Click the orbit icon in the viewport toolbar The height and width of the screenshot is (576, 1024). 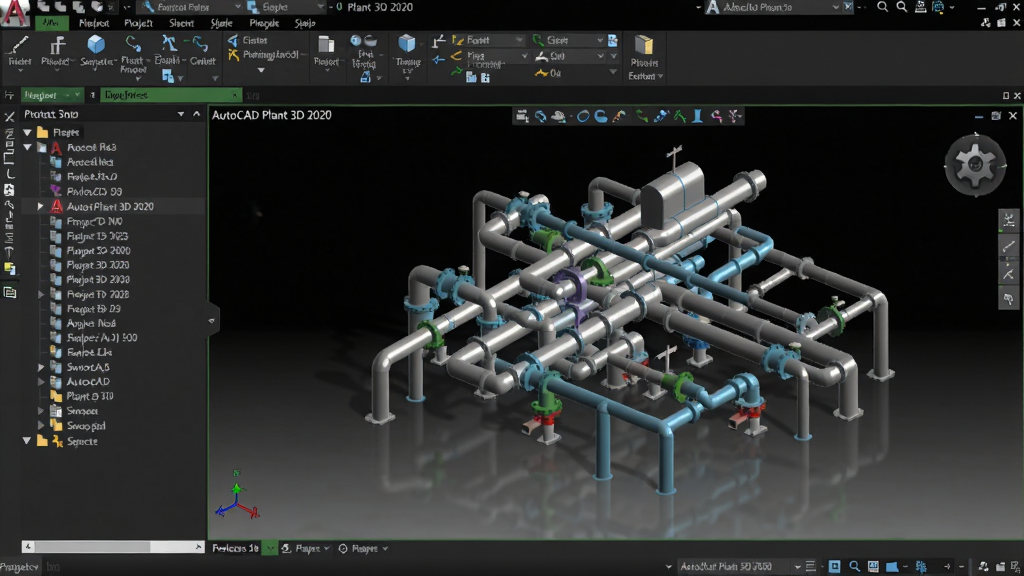pyautogui.click(x=541, y=116)
